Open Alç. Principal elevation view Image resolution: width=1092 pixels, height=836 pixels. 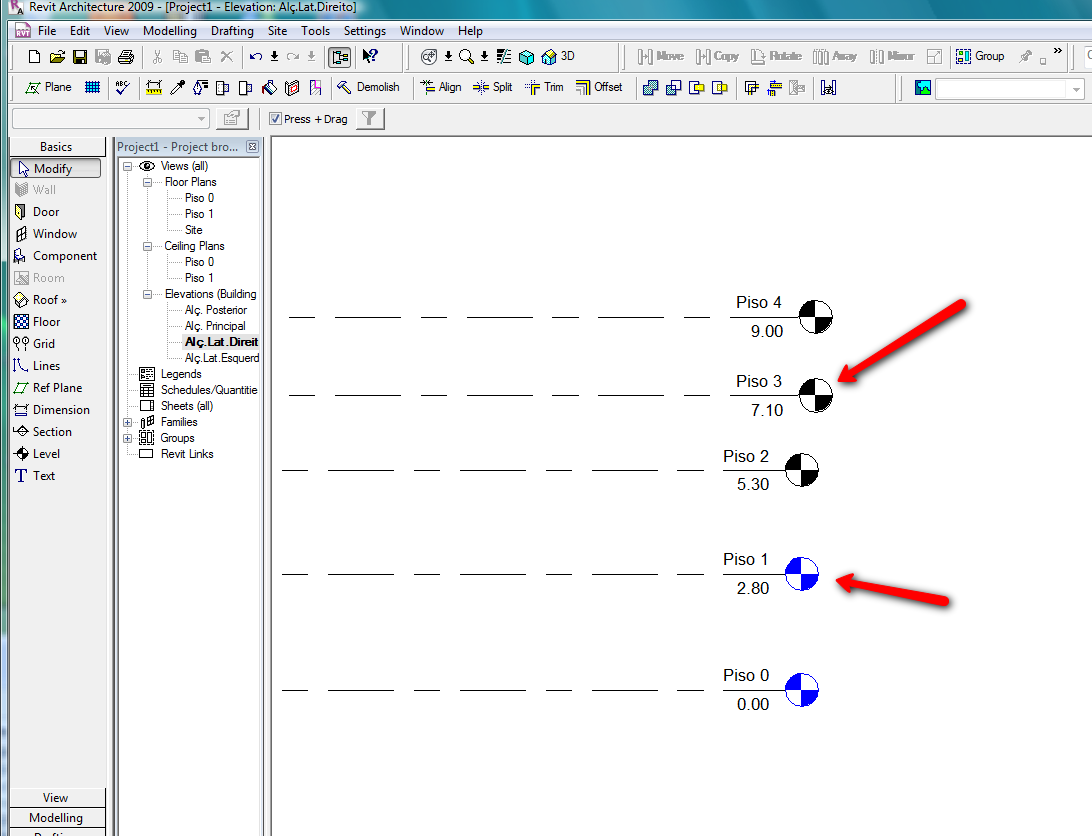coord(215,326)
